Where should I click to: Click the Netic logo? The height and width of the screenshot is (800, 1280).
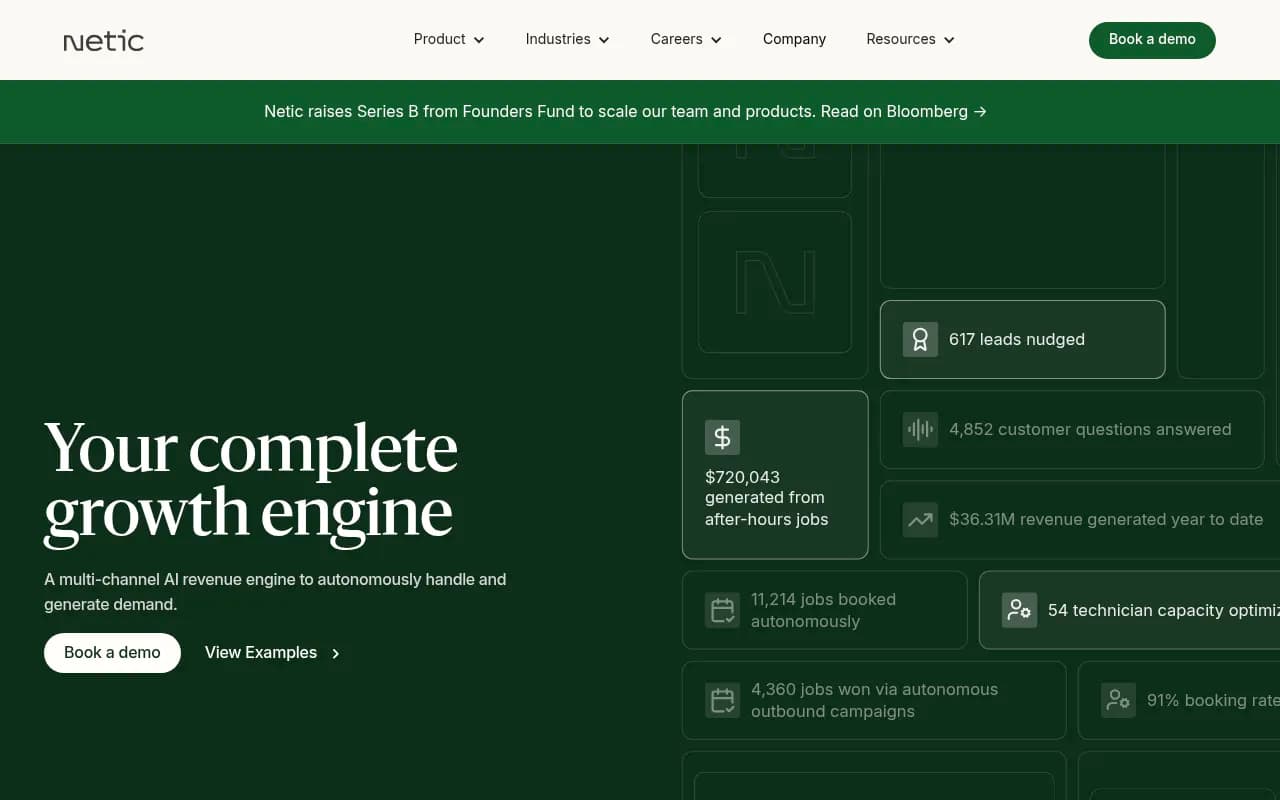[x=104, y=41]
